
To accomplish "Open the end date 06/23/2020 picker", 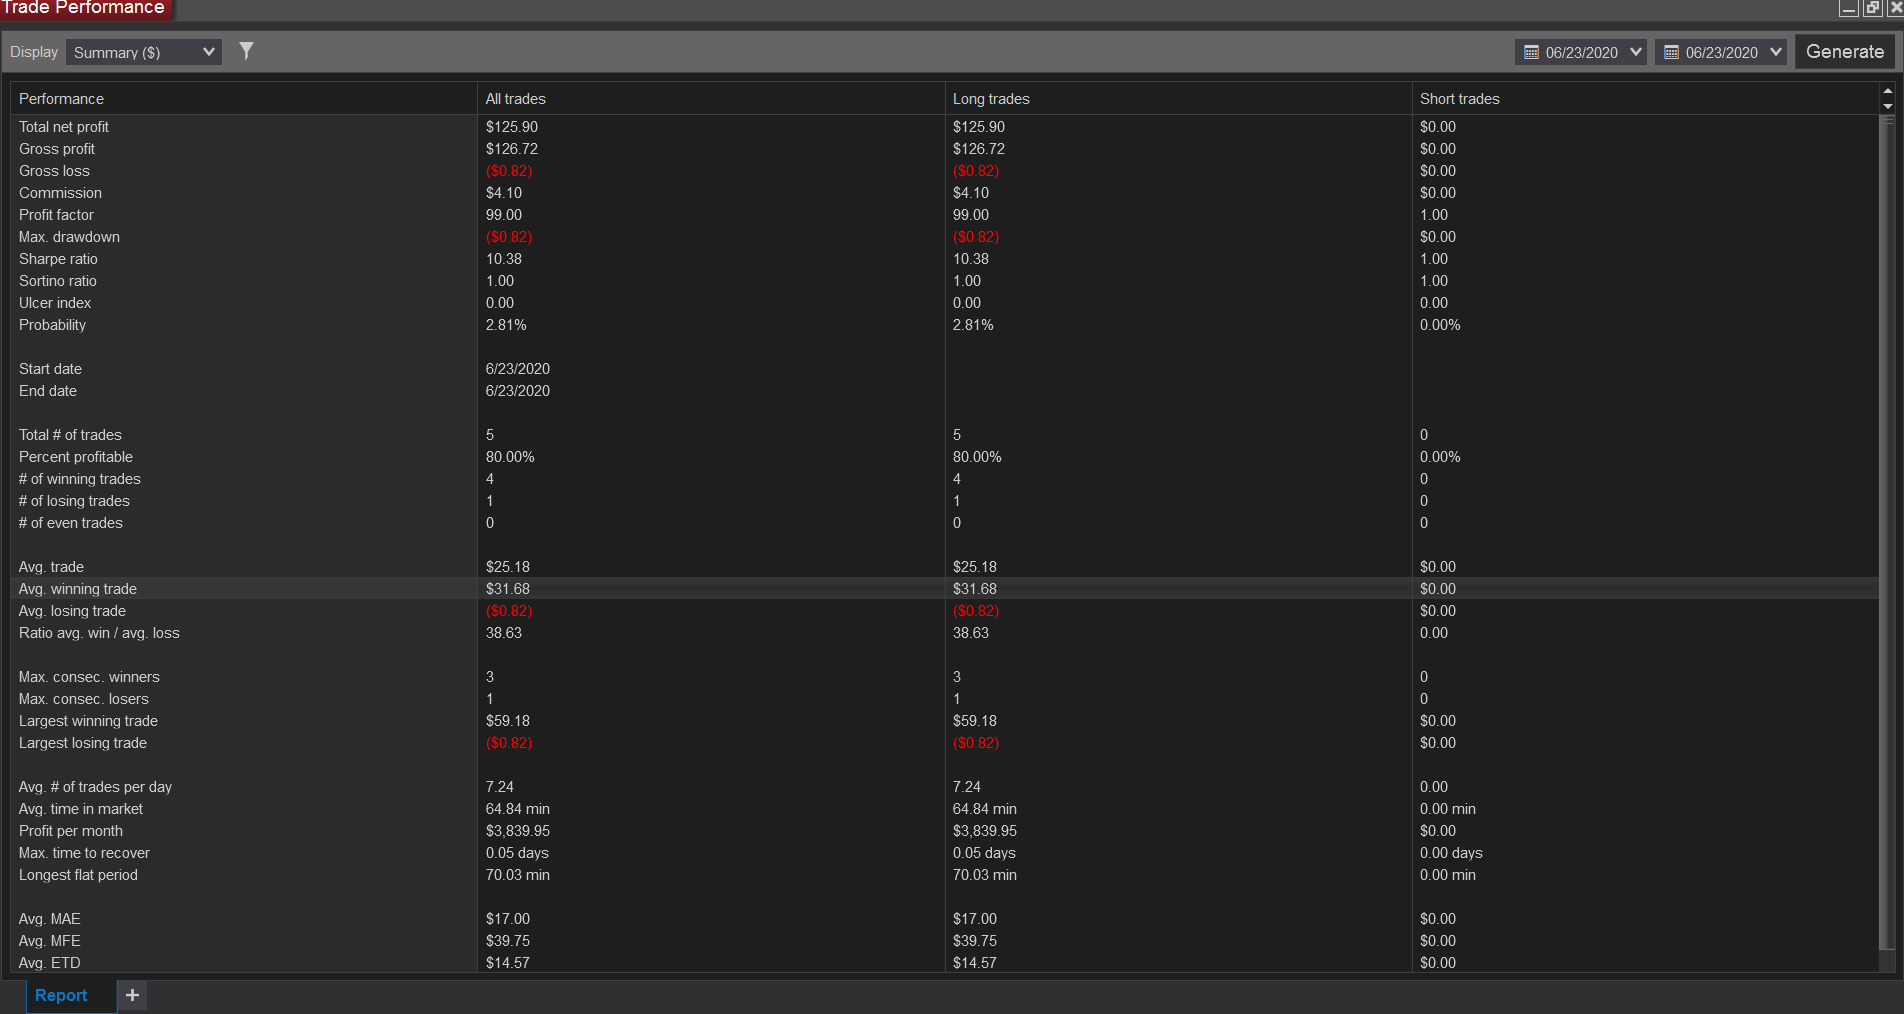I will click(x=1720, y=52).
